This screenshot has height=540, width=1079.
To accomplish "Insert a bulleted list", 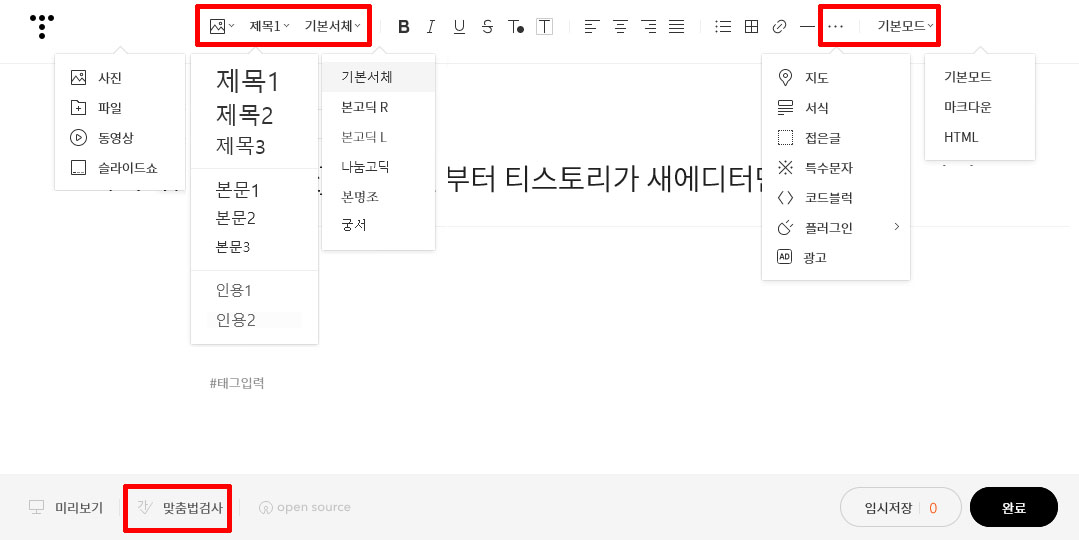I will (723, 27).
